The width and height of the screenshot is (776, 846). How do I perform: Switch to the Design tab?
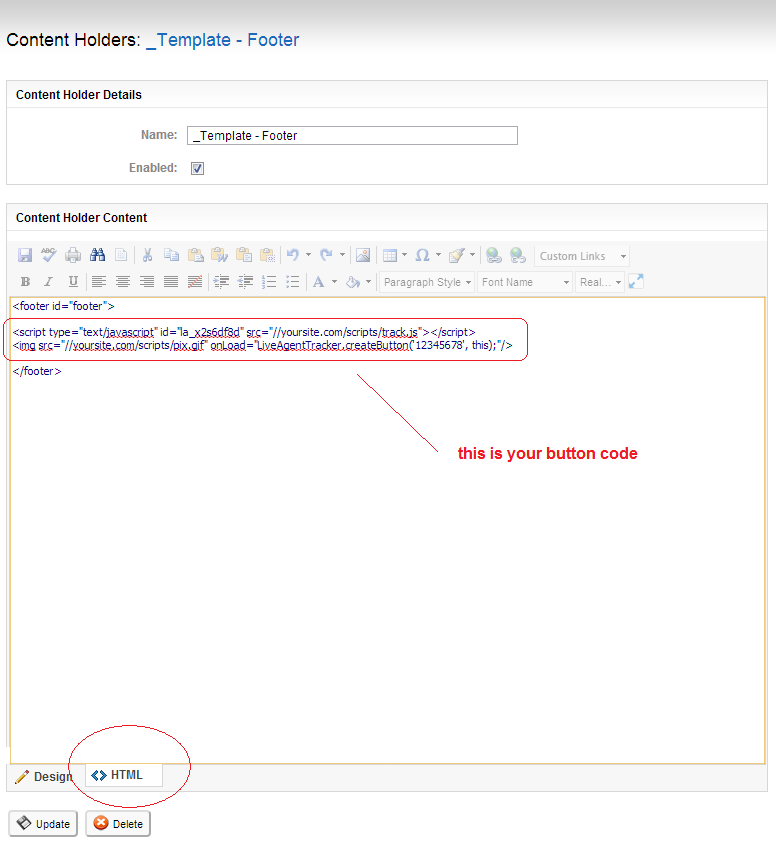coord(44,776)
